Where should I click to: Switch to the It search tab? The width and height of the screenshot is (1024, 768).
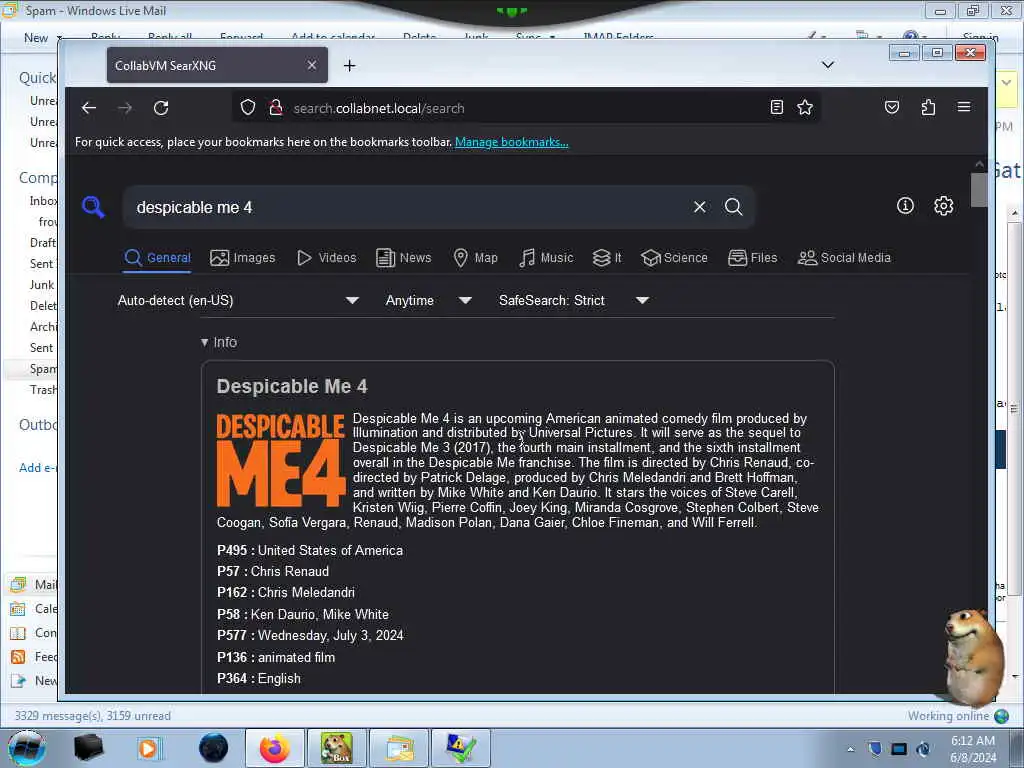coord(607,258)
